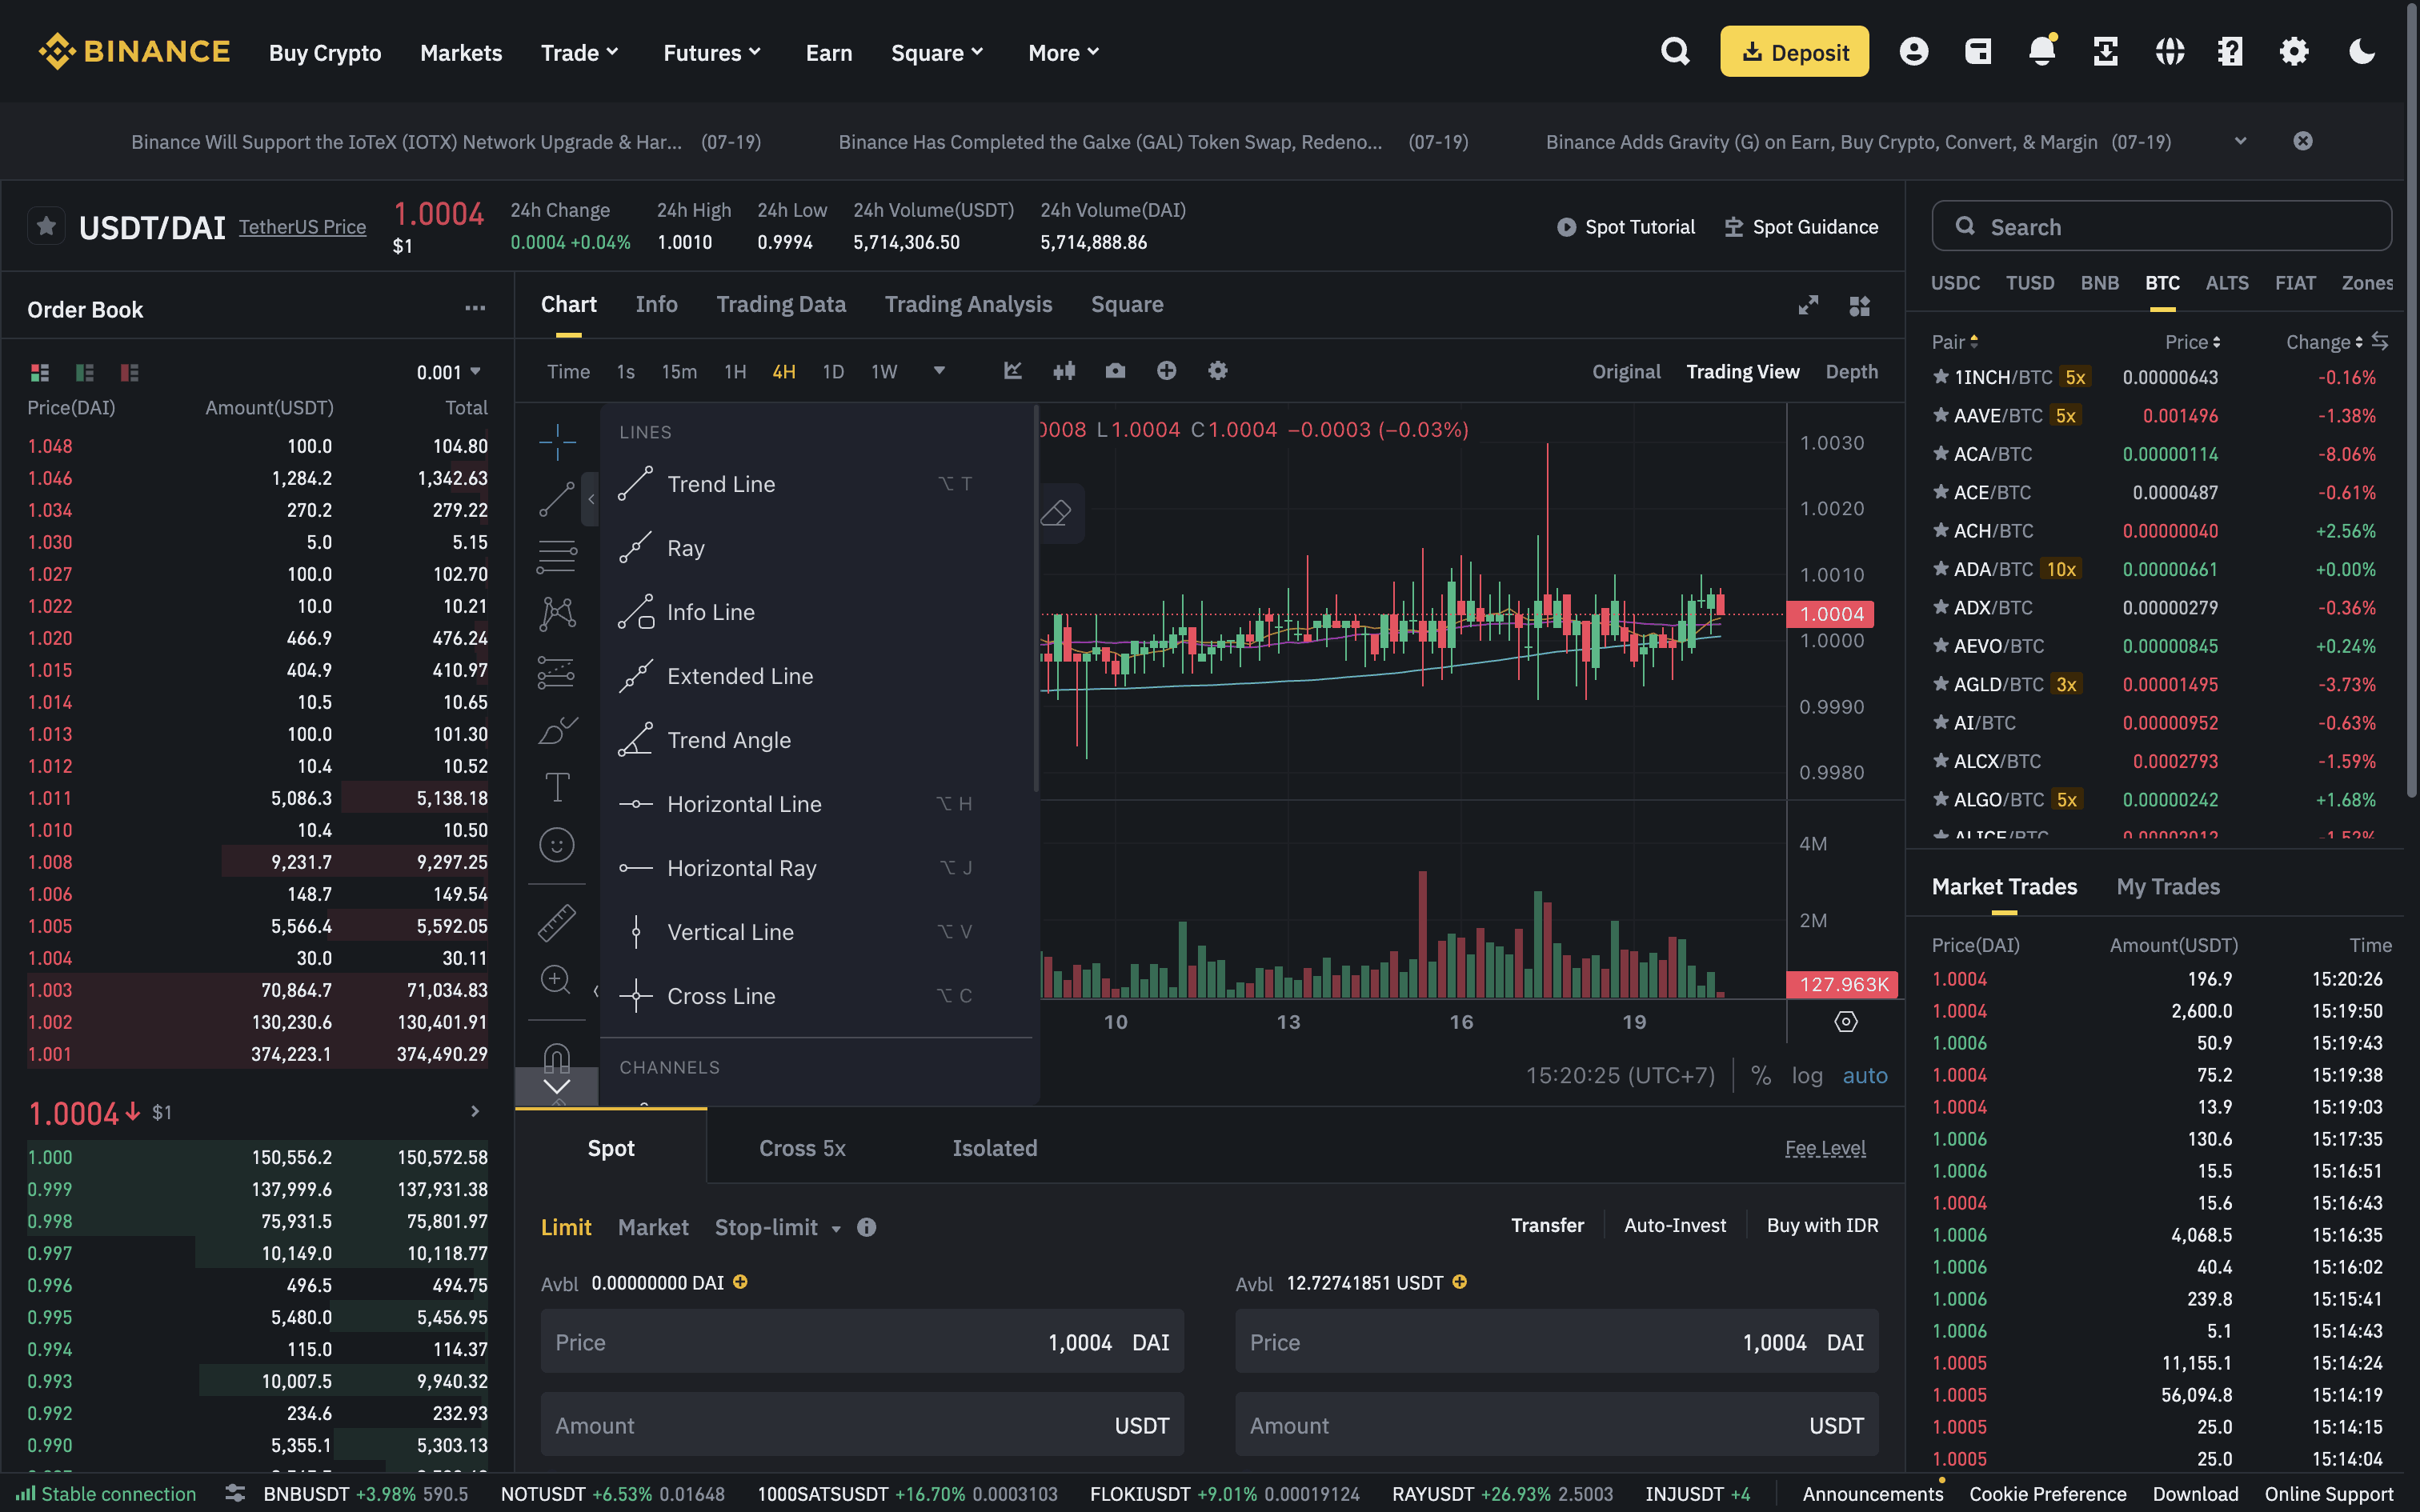Image resolution: width=2420 pixels, height=1512 pixels.
Task: Toggle log scale on chart
Action: pos(1806,1076)
